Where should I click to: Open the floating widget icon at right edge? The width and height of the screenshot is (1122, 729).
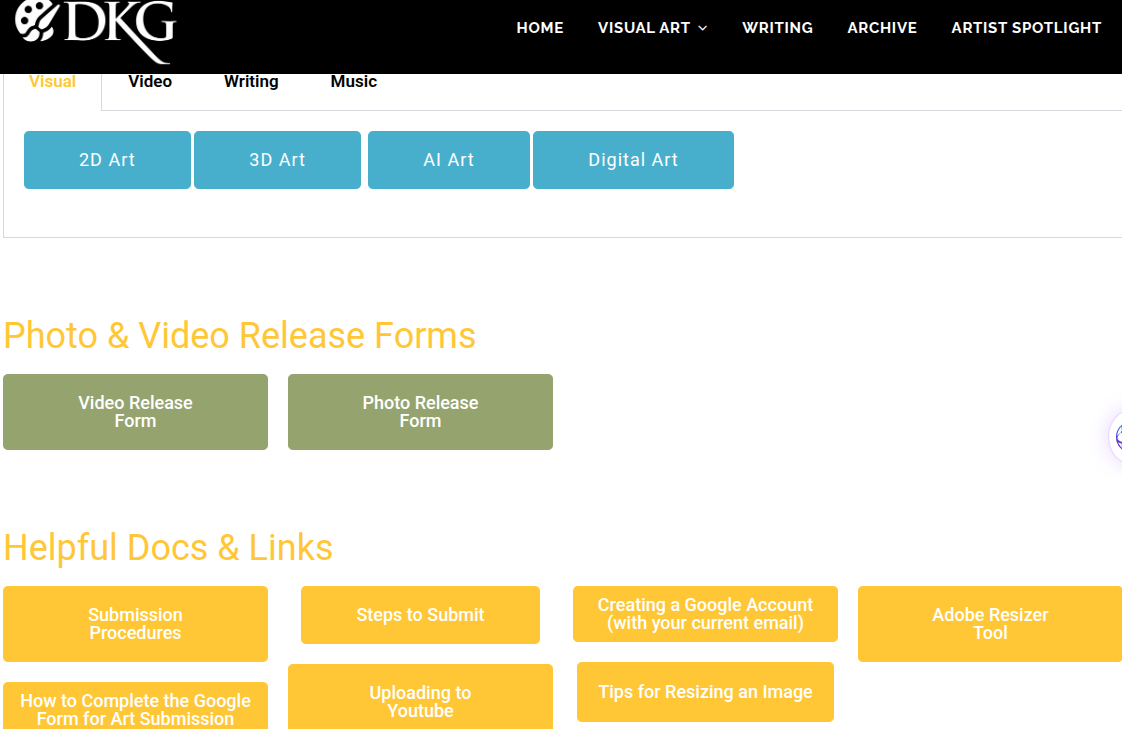(x=1116, y=436)
